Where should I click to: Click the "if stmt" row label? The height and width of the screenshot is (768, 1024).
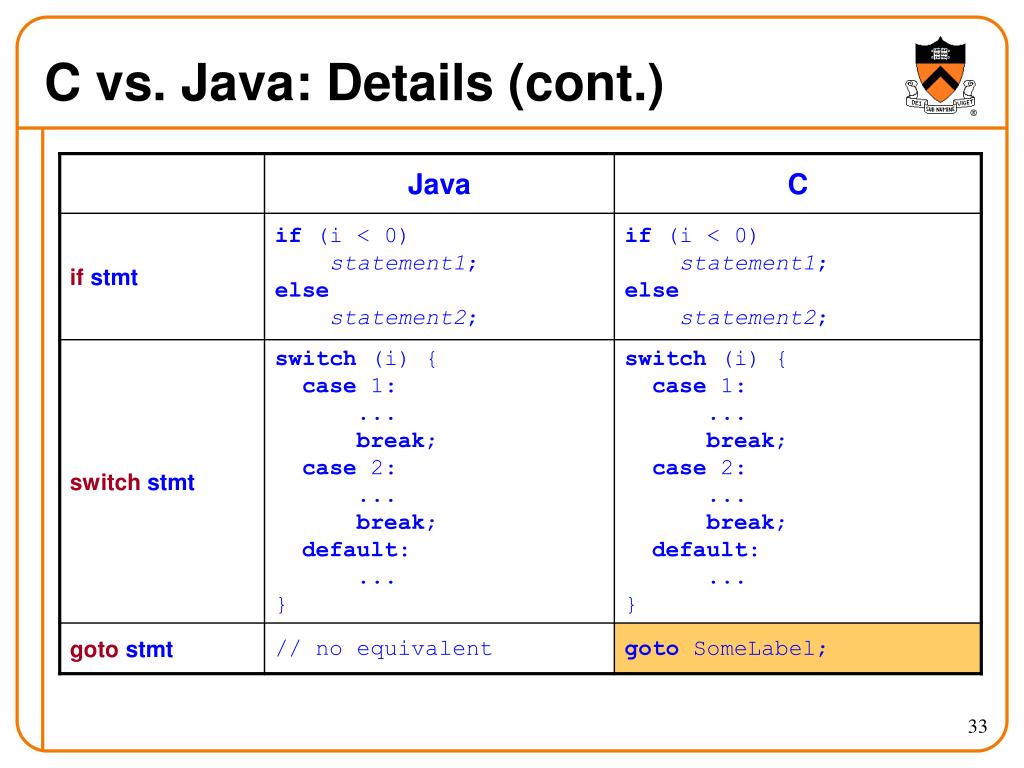click(x=104, y=278)
